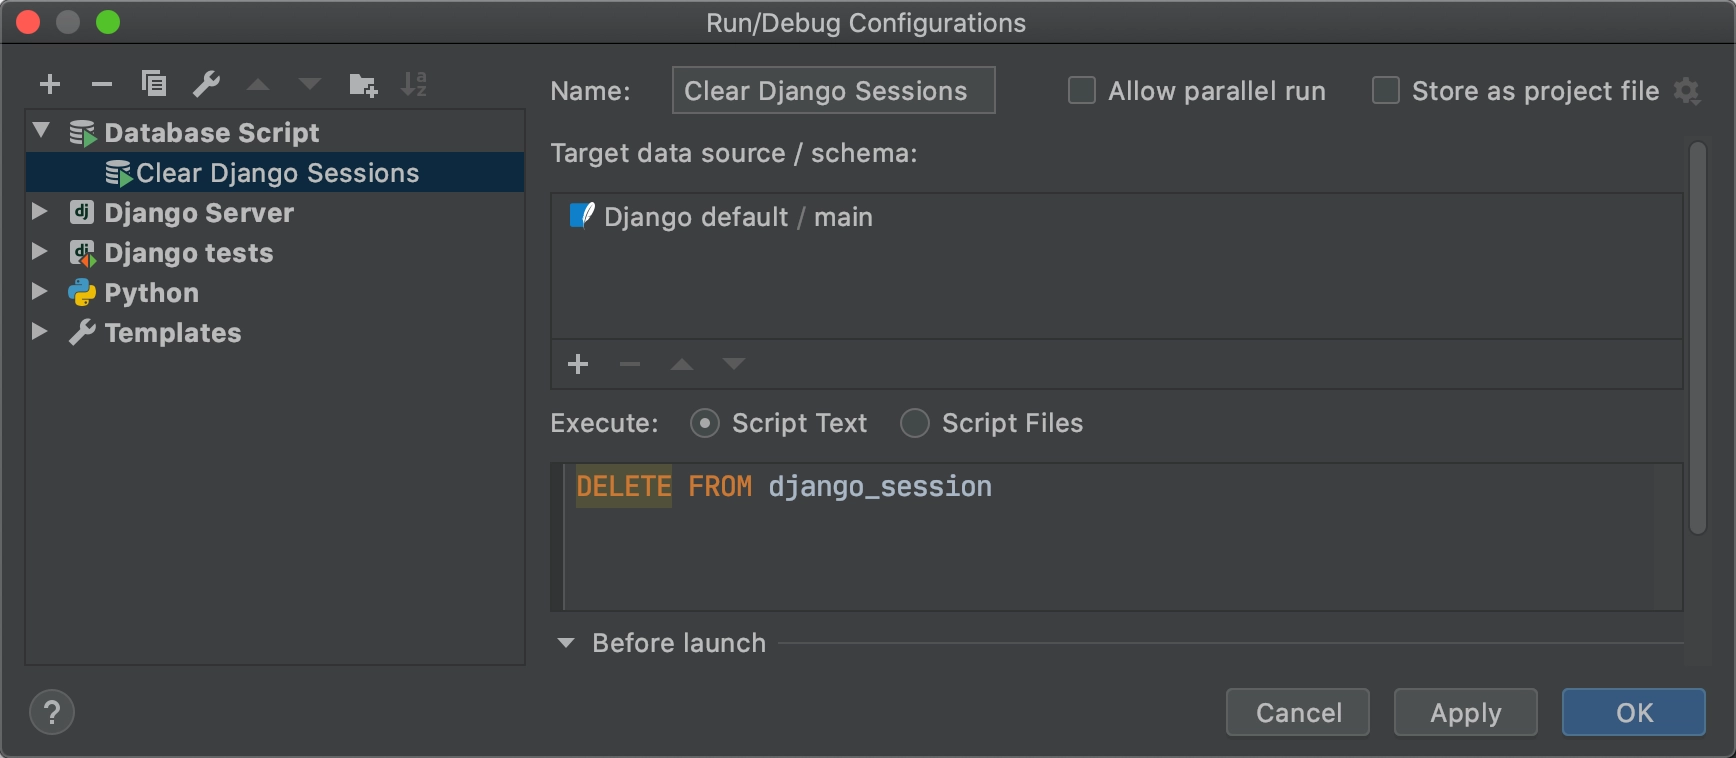1736x758 pixels.
Task: Click the Run/Debug Configurations title bar
Action: 866,22
